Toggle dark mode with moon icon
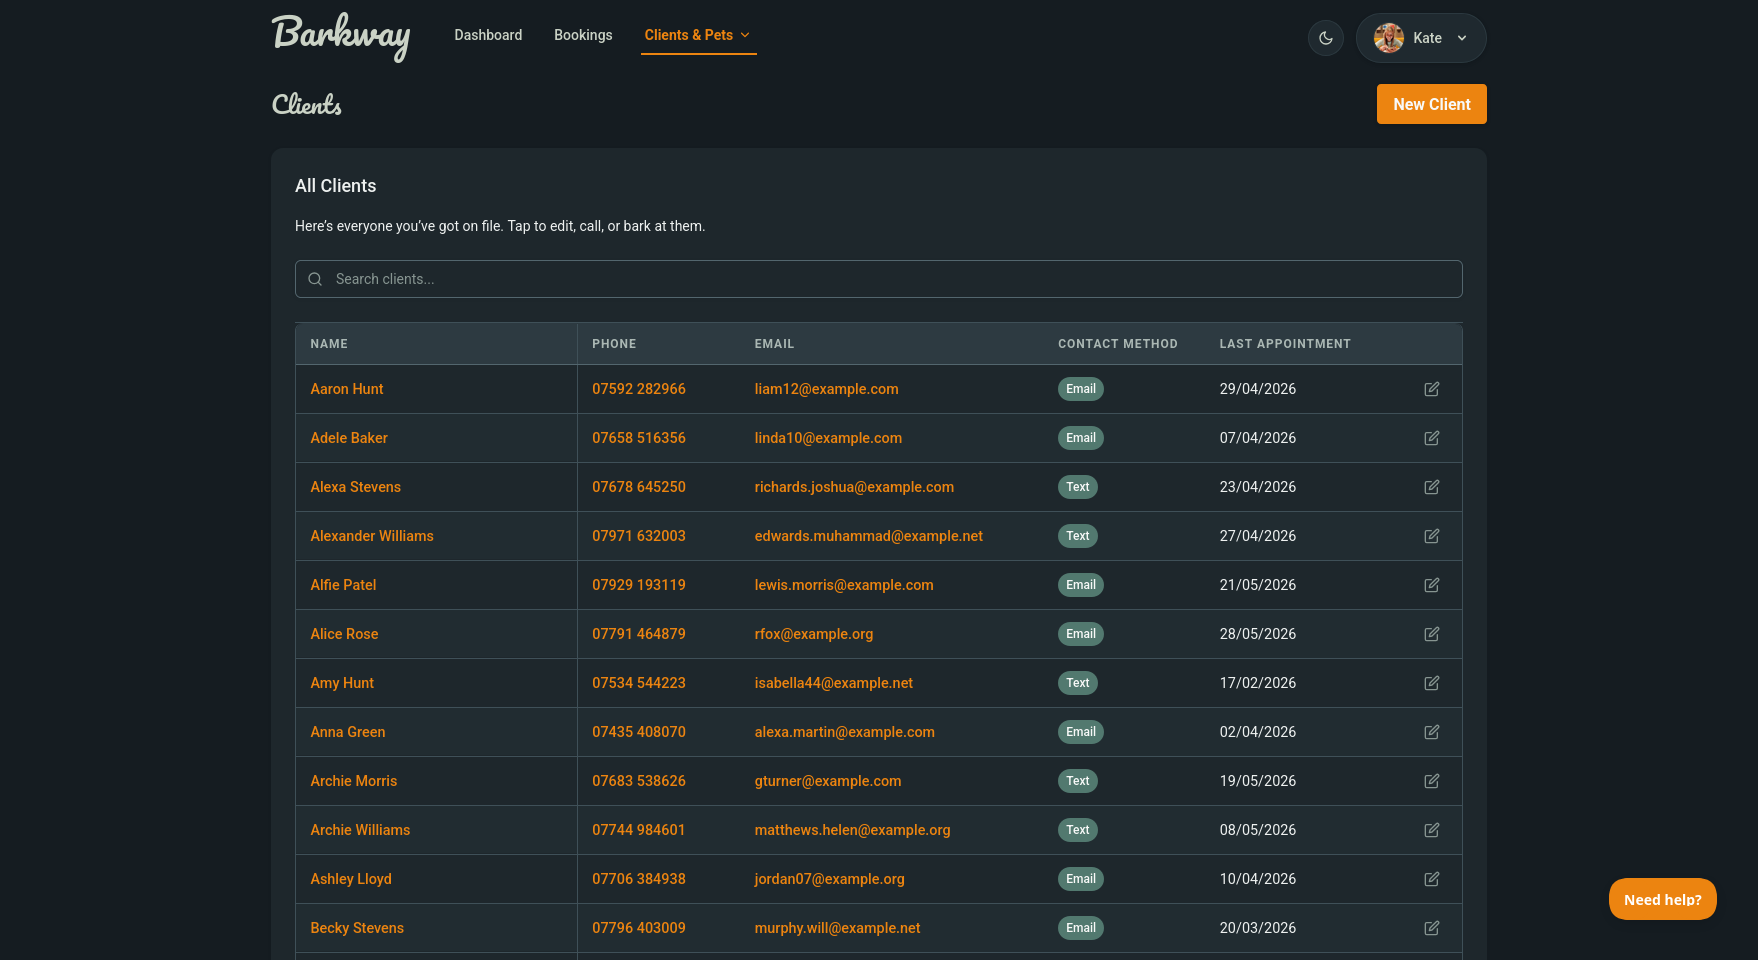1758x960 pixels. [1325, 38]
